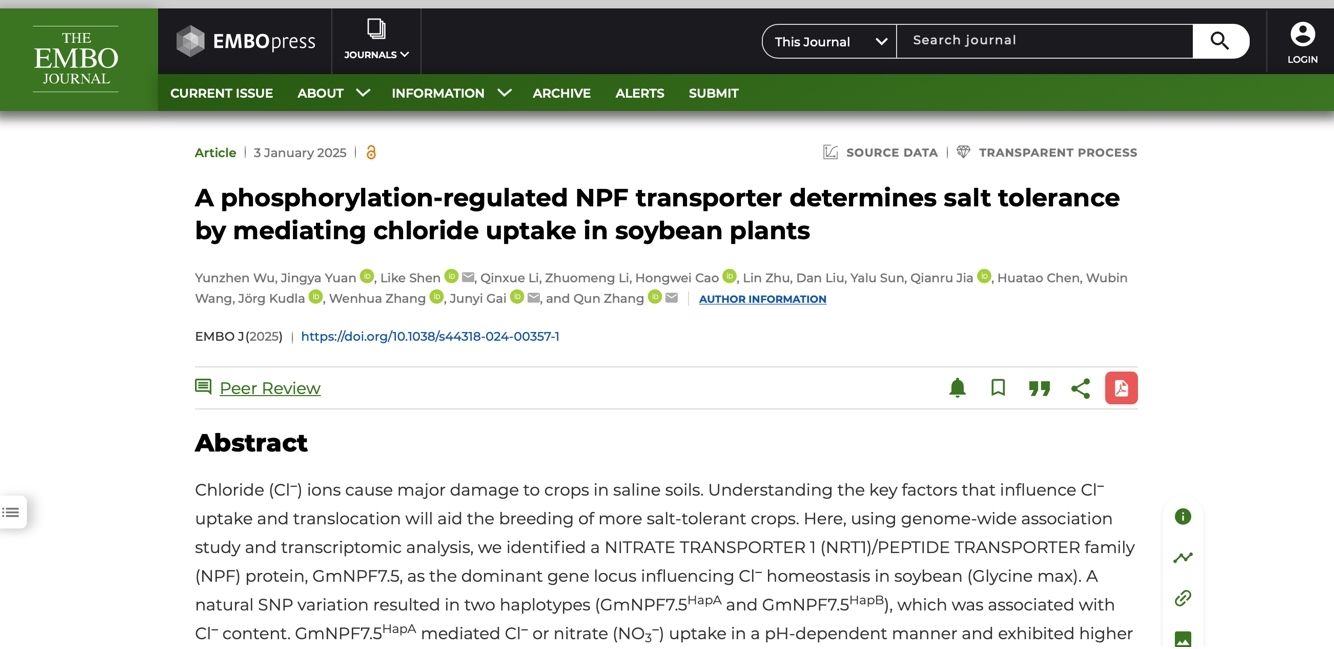Click the Author Information link
Image resolution: width=1334 pixels, height=649 pixels.
click(762, 299)
